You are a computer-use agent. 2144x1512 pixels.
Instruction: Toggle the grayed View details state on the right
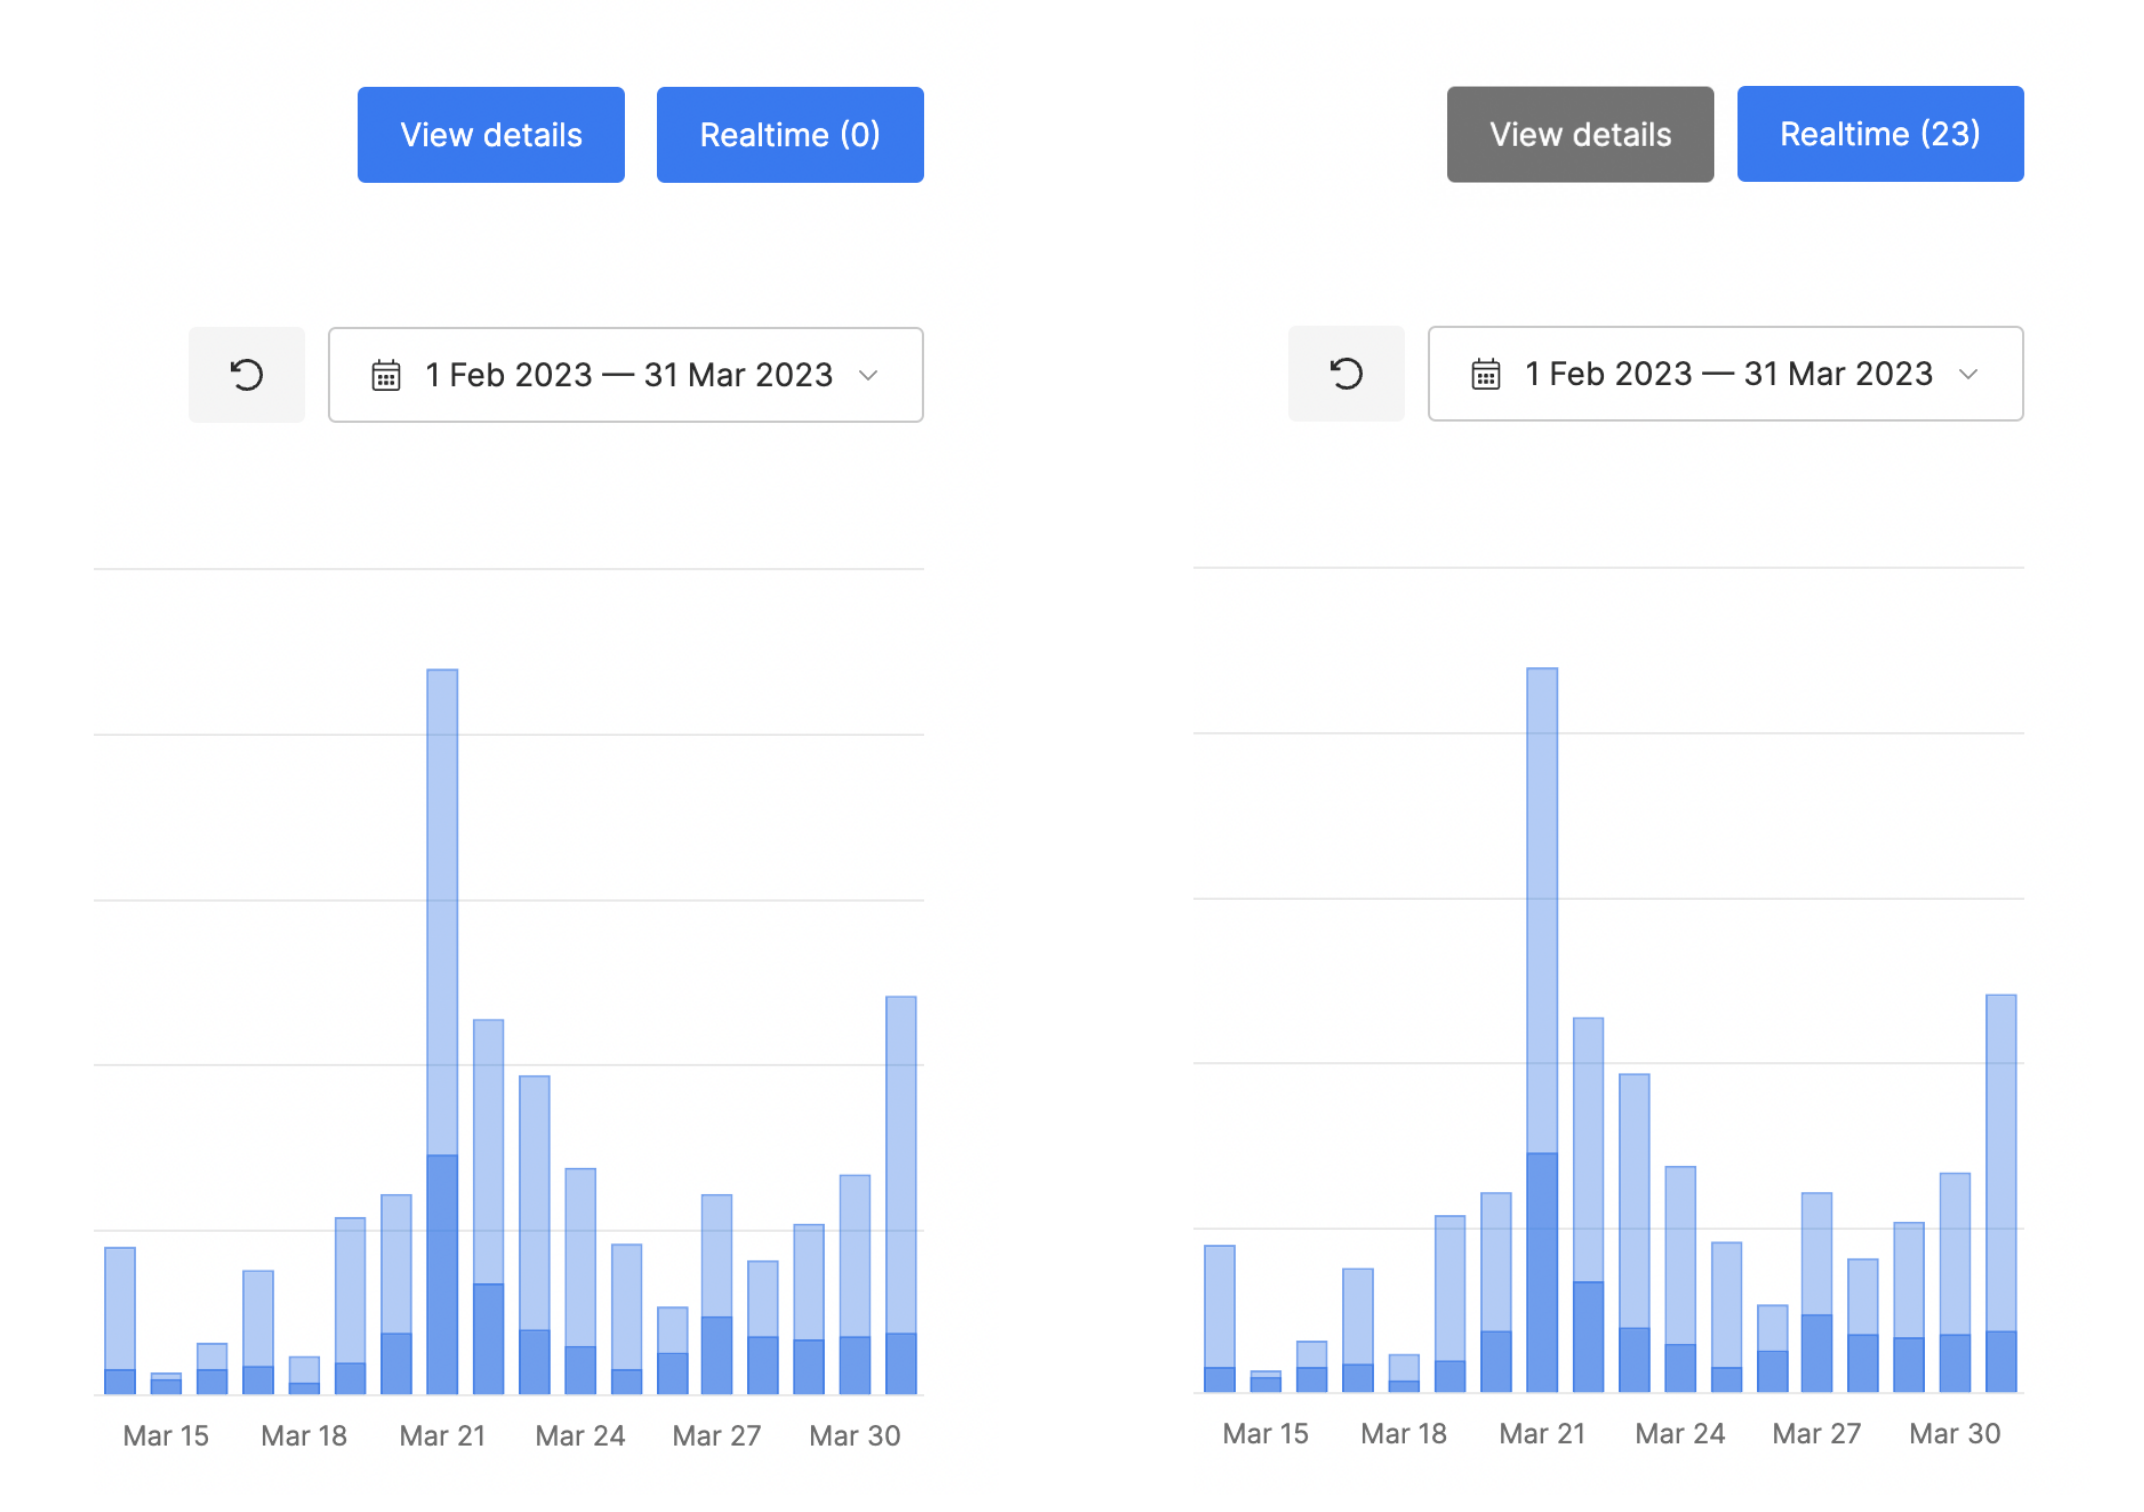coord(1579,133)
